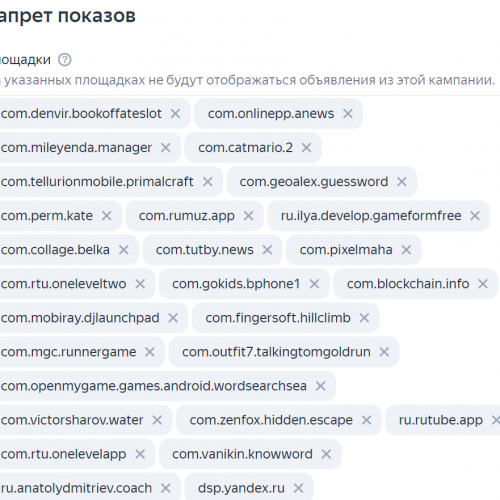Select com.outfit7.talkingtomgoldrun tag text
Image resolution: width=500 pixels, height=500 pixels.
[276, 352]
